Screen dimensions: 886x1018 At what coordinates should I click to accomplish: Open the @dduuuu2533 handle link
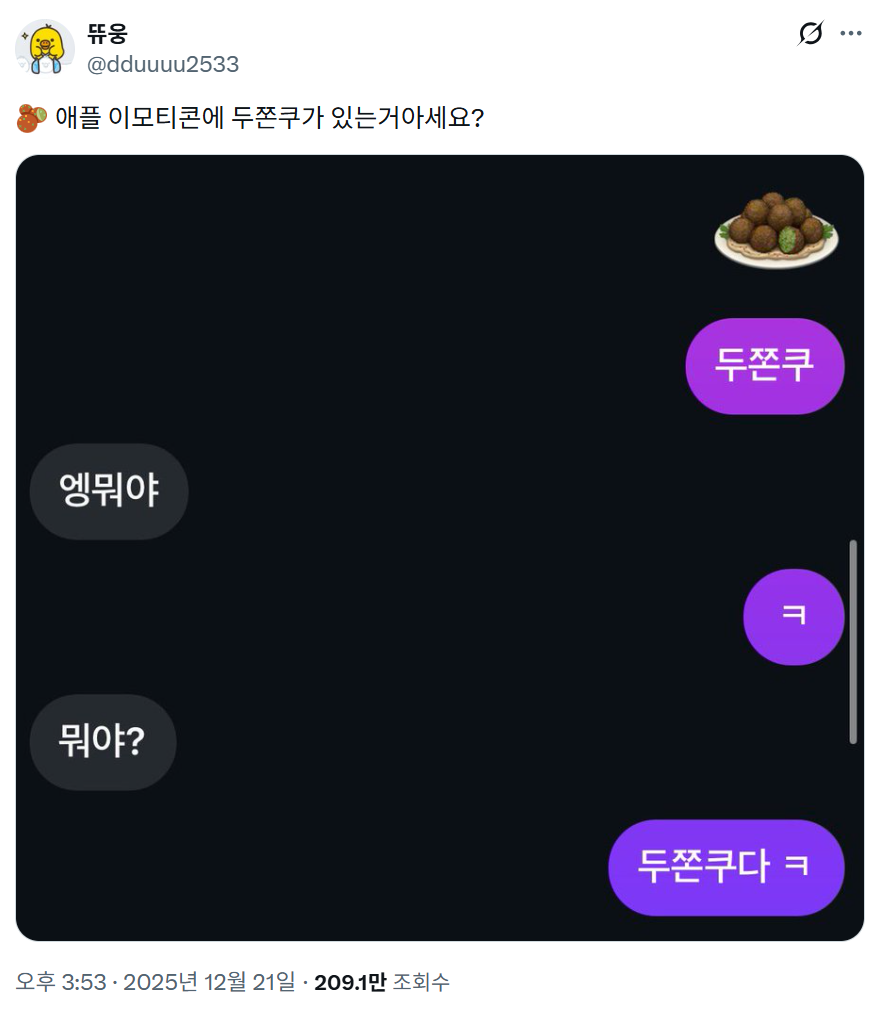[x=163, y=65]
